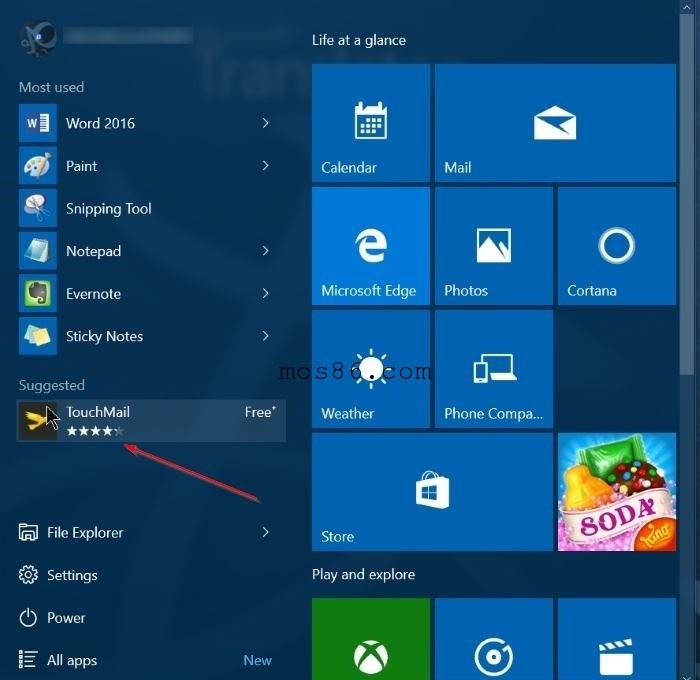Click the scrollbar up arrow
700x680 pixels.
(688, 6)
